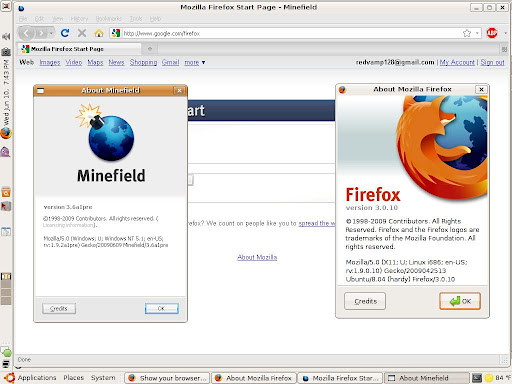Click the Minefield bomb globe logo
Viewport: 512px width, 384px height.
coord(106,132)
